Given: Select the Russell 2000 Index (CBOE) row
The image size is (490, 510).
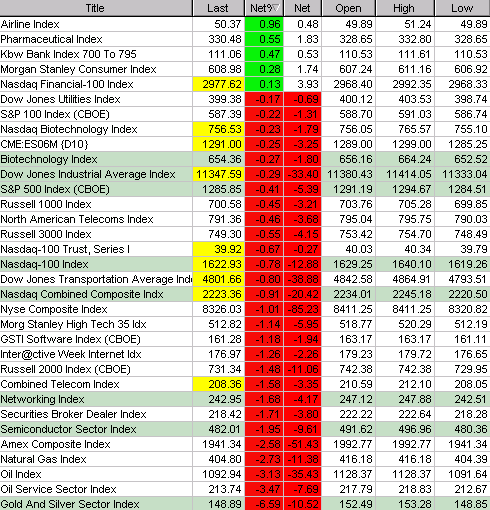Looking at the screenshot, I should [245, 369].
